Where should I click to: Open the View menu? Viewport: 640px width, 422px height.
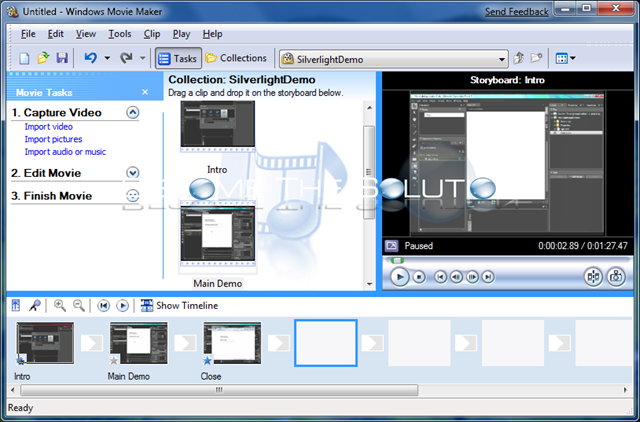point(86,34)
